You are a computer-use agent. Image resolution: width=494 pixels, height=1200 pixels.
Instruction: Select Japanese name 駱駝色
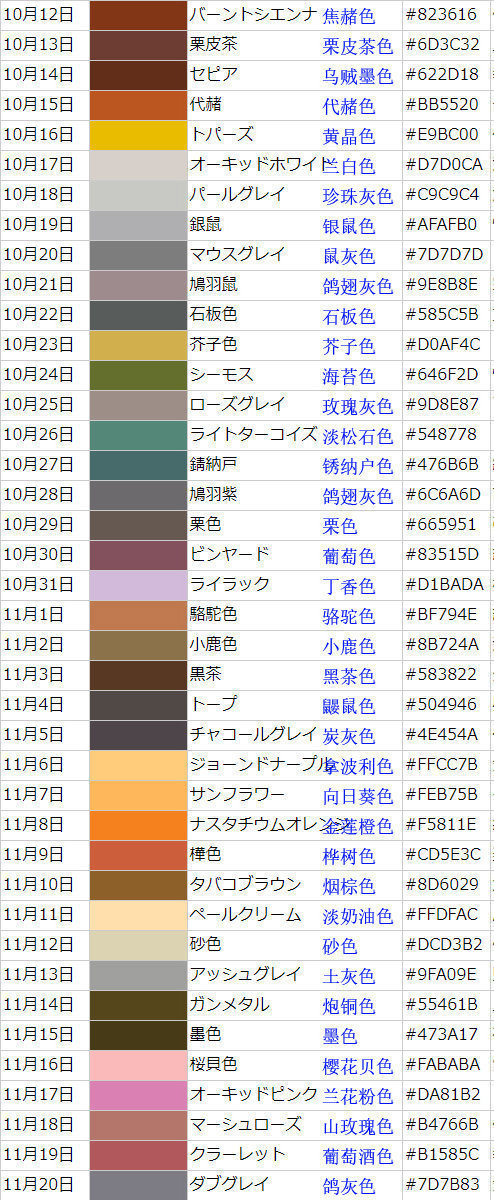(214, 614)
